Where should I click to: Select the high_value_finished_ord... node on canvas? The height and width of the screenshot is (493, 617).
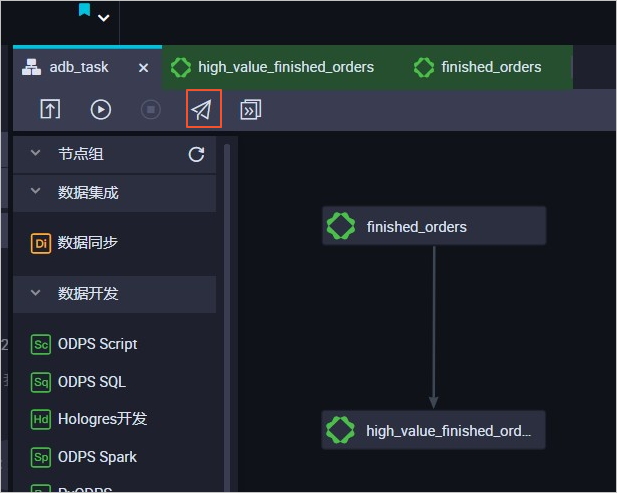[x=434, y=430]
